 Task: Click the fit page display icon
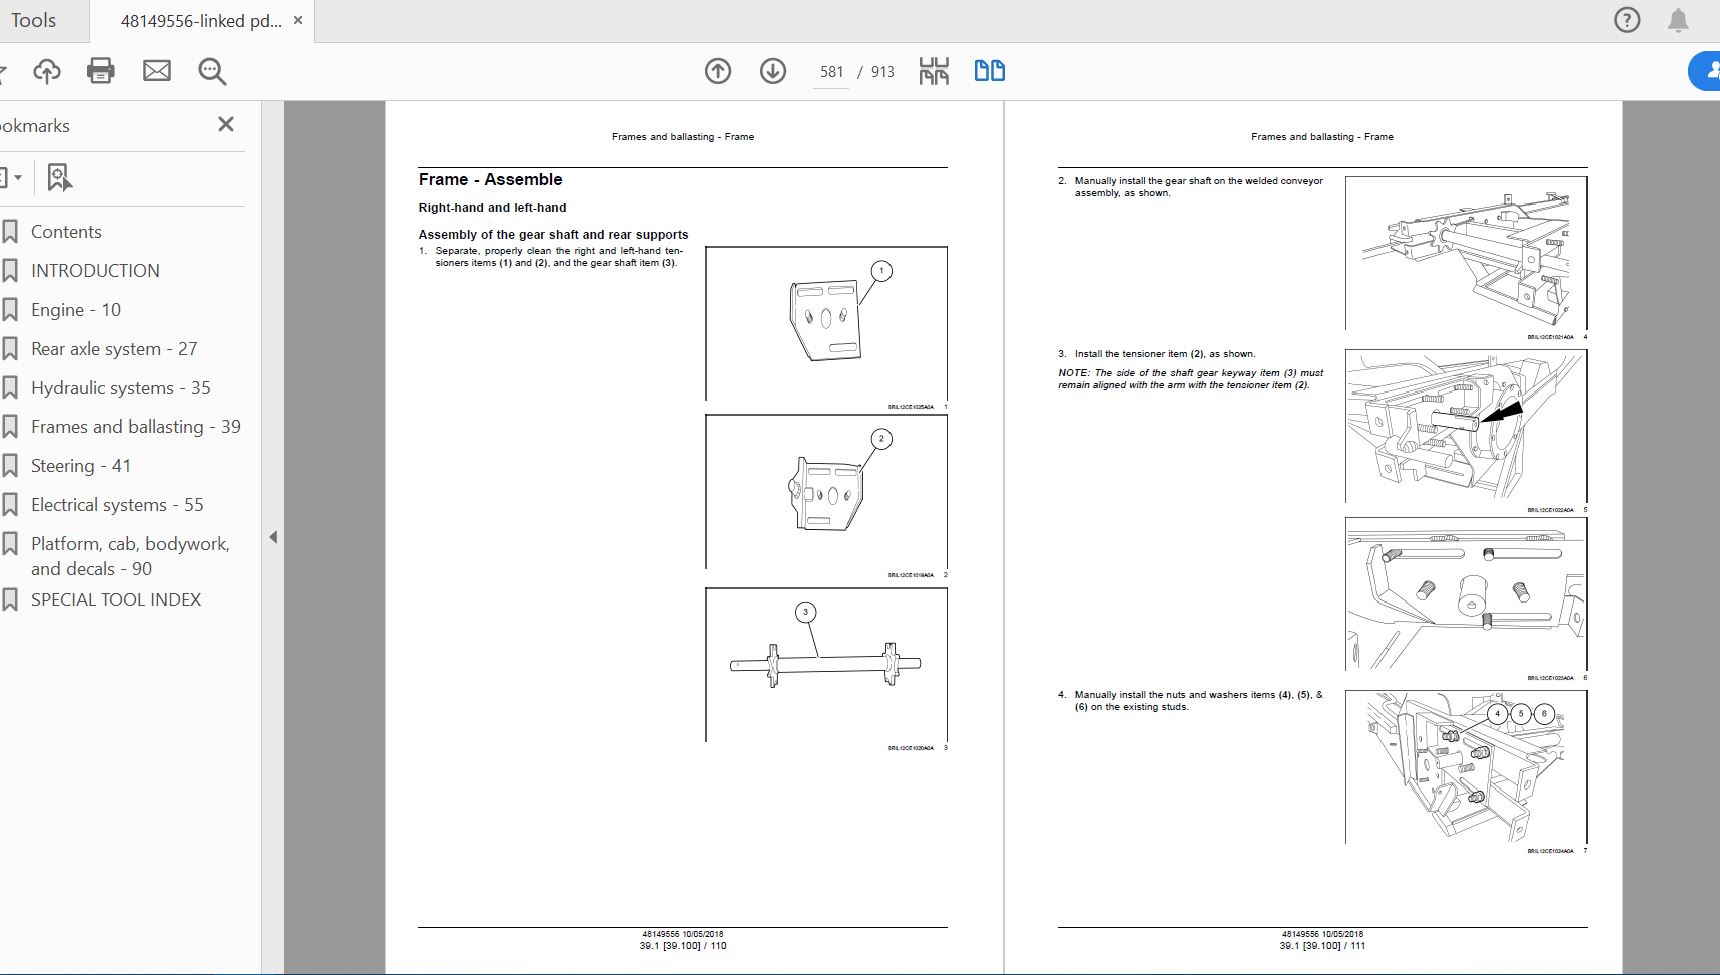click(x=934, y=71)
